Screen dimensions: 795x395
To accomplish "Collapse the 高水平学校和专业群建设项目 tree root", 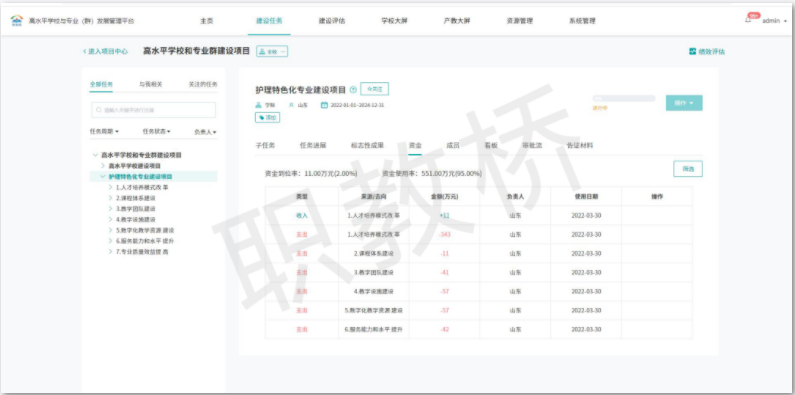I will (x=95, y=155).
